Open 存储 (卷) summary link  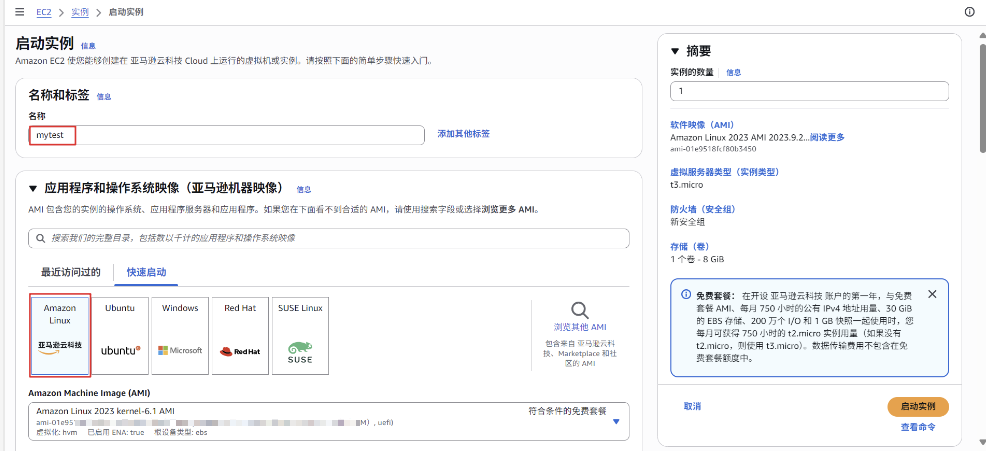689,246
